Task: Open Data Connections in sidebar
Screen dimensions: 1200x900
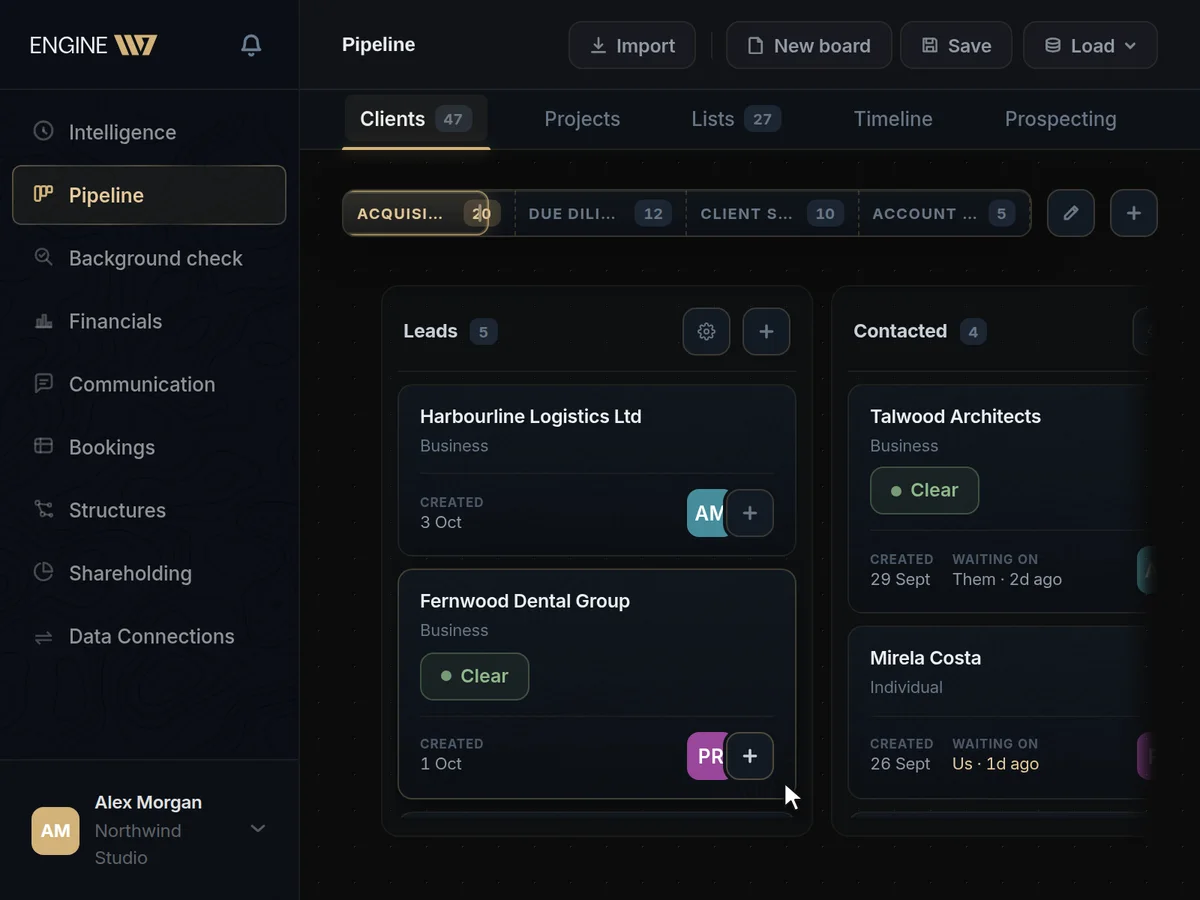Action: point(149,636)
